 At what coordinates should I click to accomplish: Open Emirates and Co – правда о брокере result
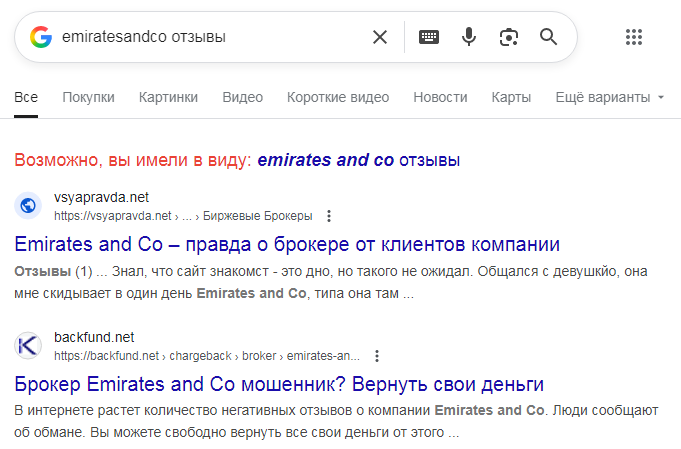[287, 244]
